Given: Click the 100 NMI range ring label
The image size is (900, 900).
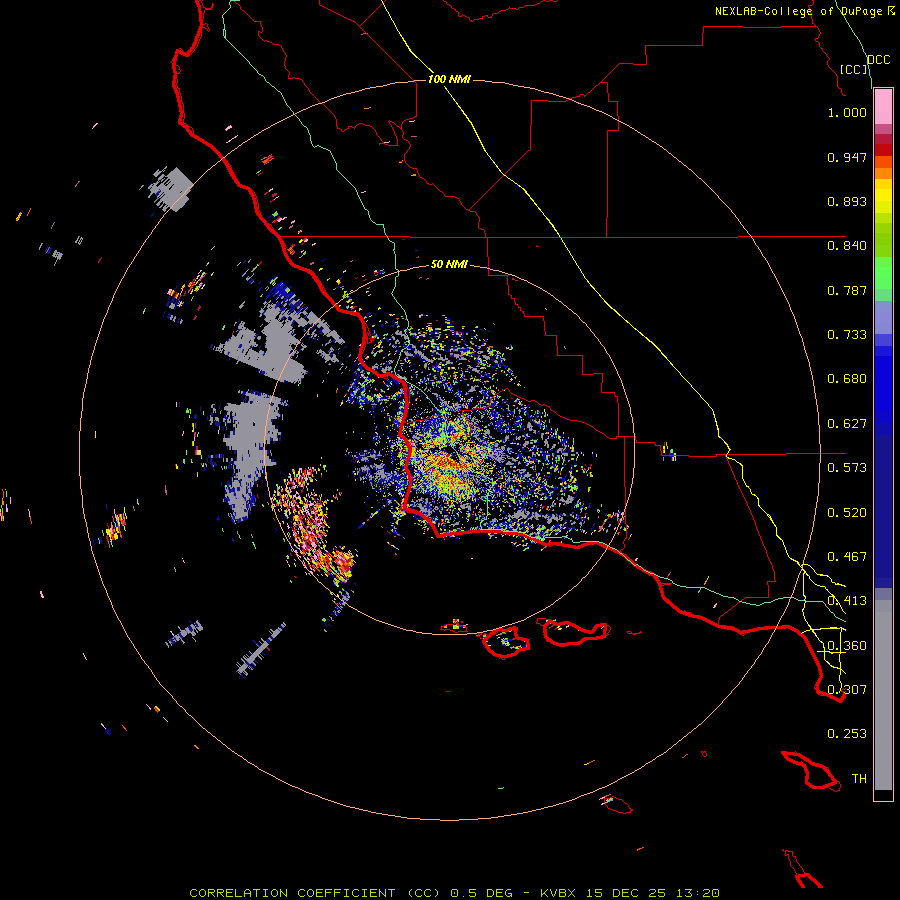Looking at the screenshot, I should coord(449,79).
